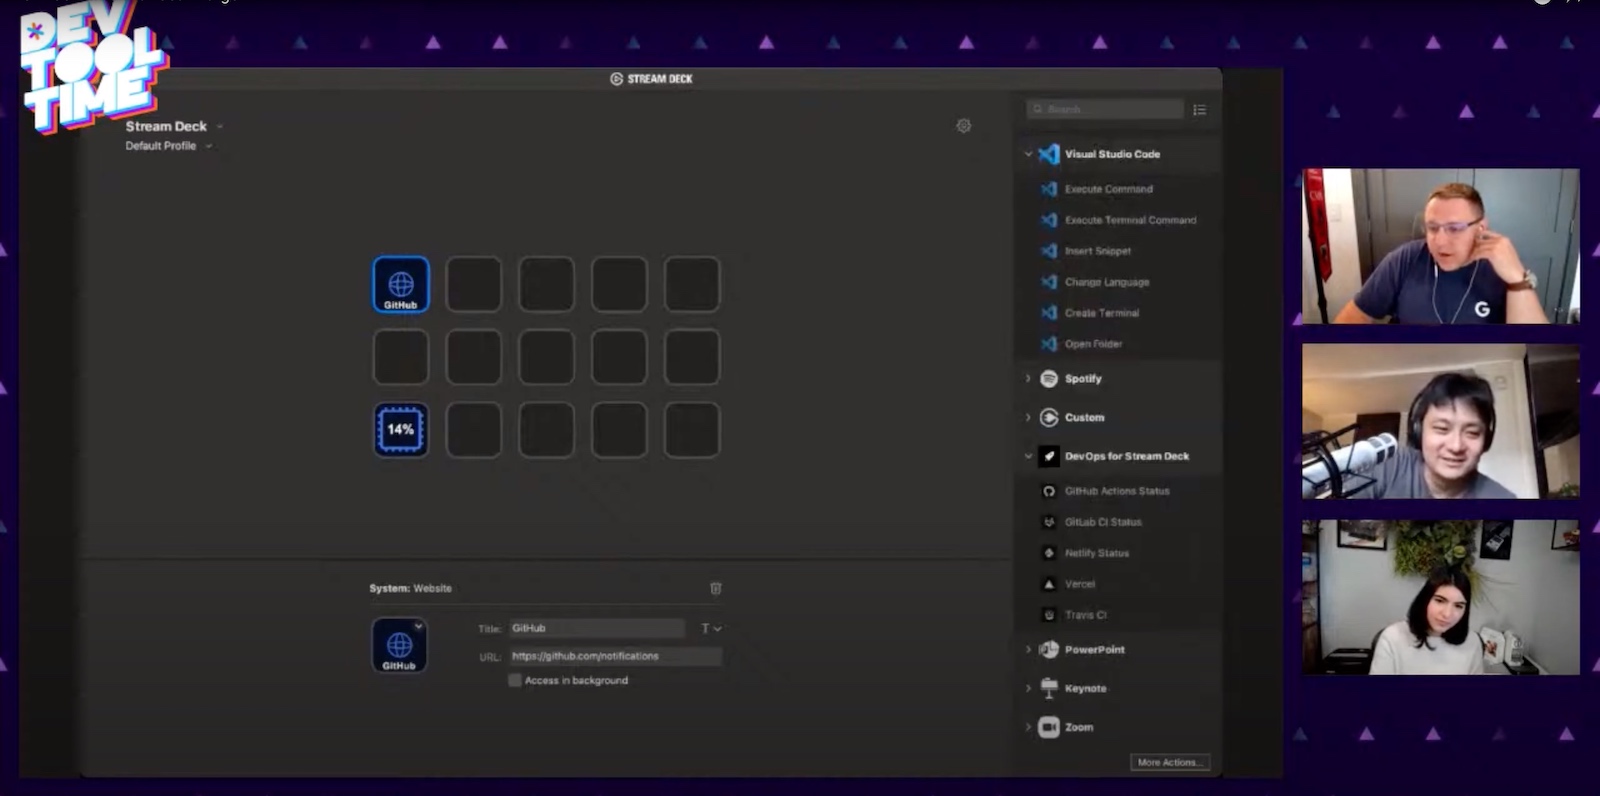Click the empty key right of 14% key
The image size is (1600, 796).
click(474, 430)
